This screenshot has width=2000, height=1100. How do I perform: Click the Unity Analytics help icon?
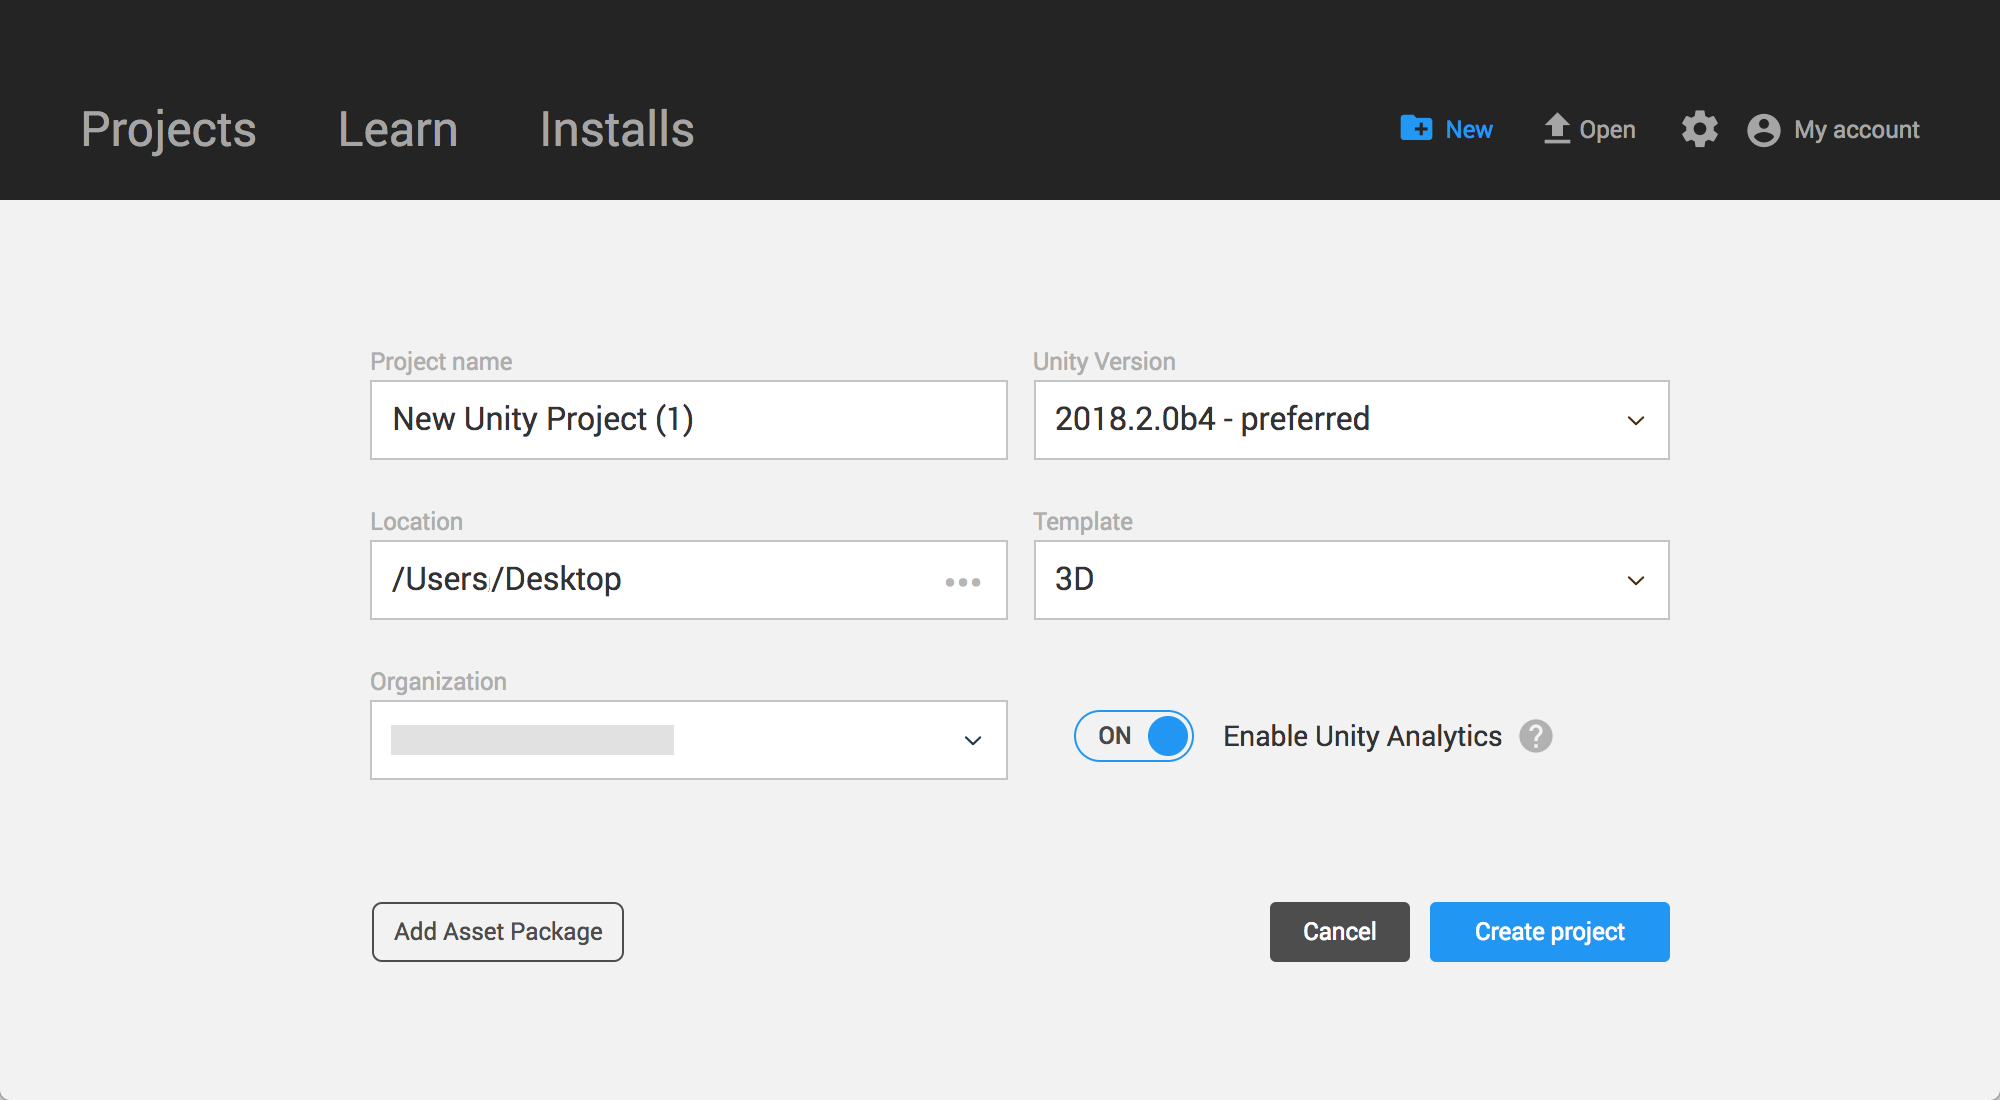point(1536,736)
